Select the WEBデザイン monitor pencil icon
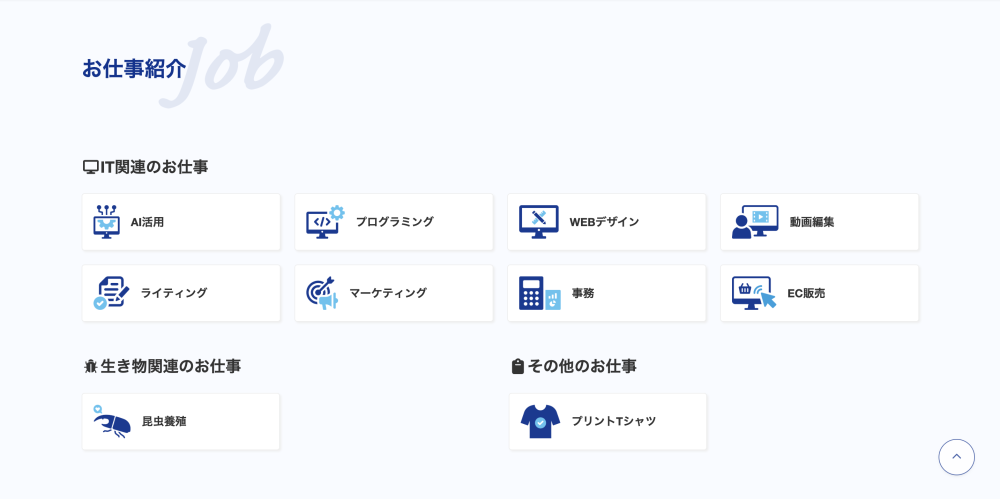The image size is (1000, 499). [x=538, y=222]
